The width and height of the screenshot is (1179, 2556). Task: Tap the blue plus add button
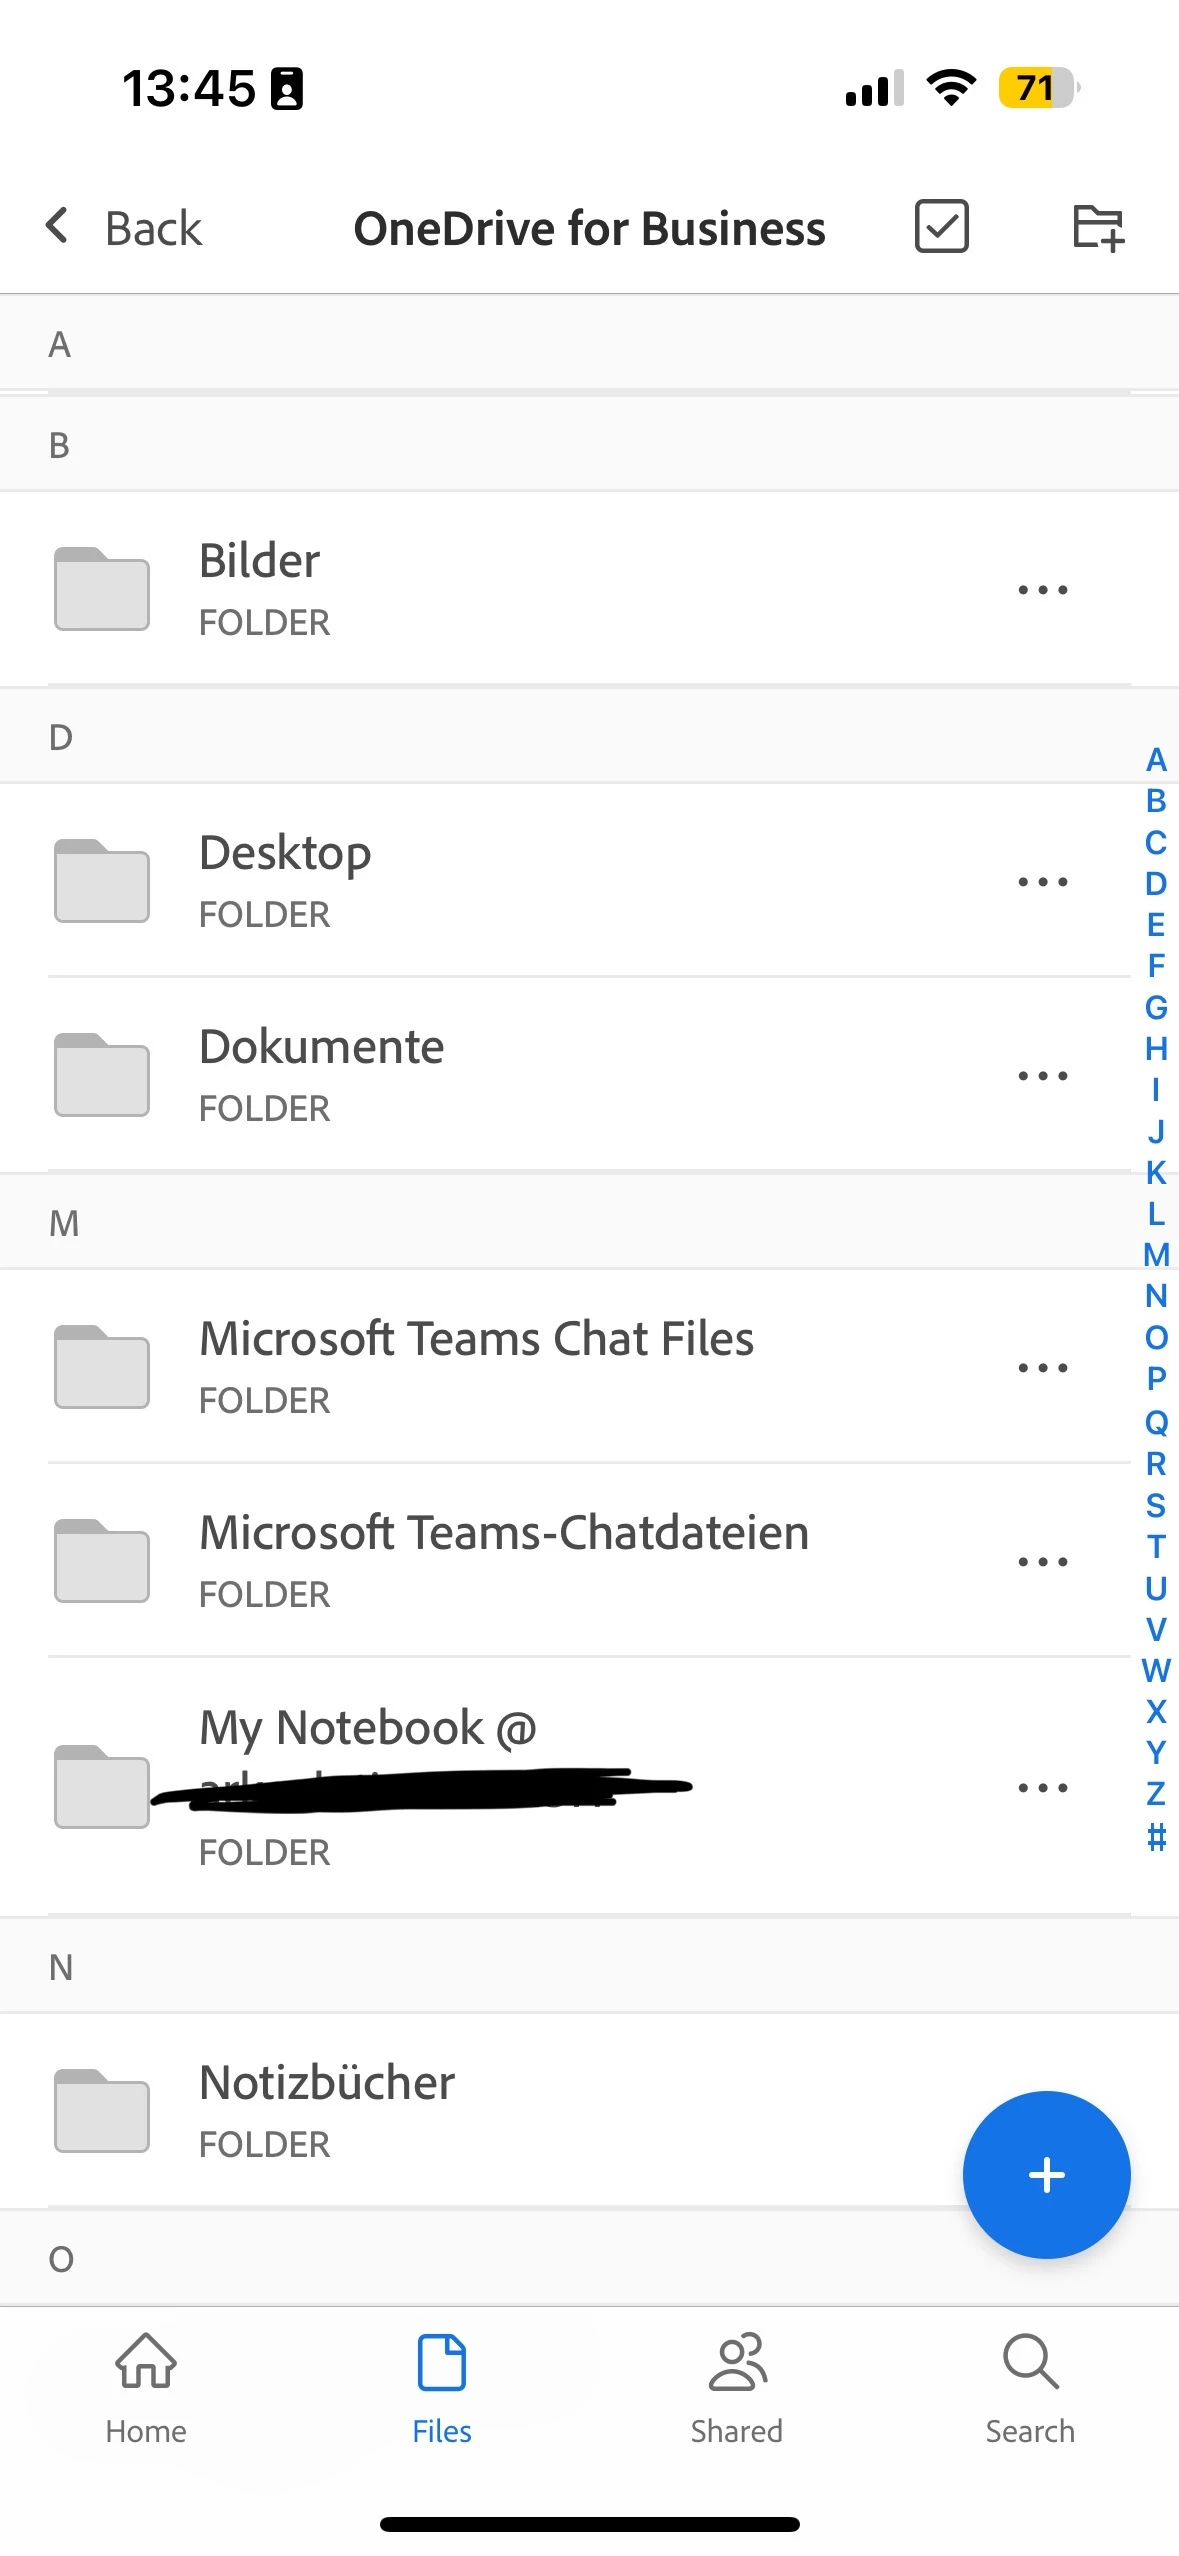pyautogui.click(x=1046, y=2174)
